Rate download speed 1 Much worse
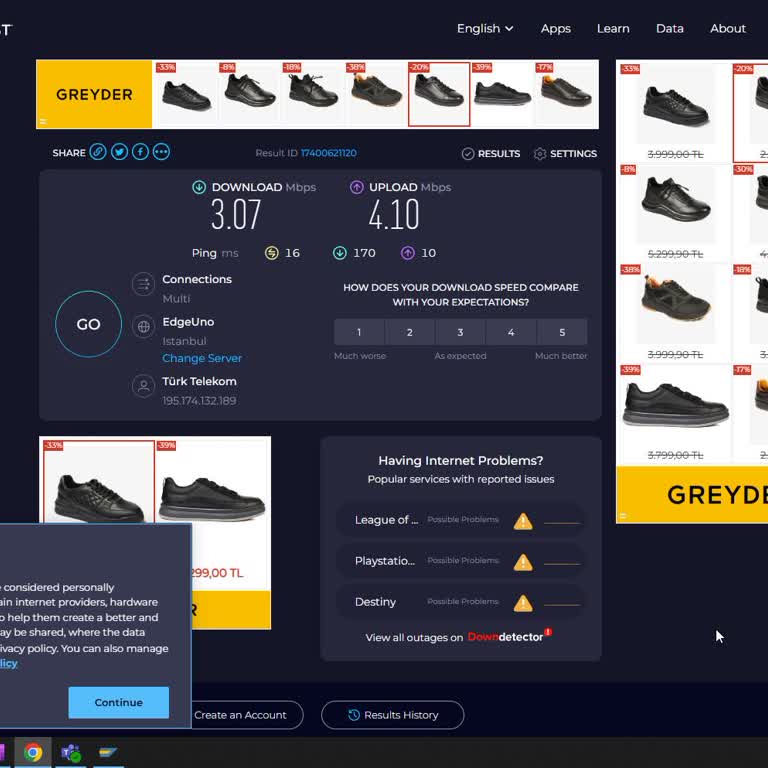This screenshot has width=768, height=768. (359, 332)
